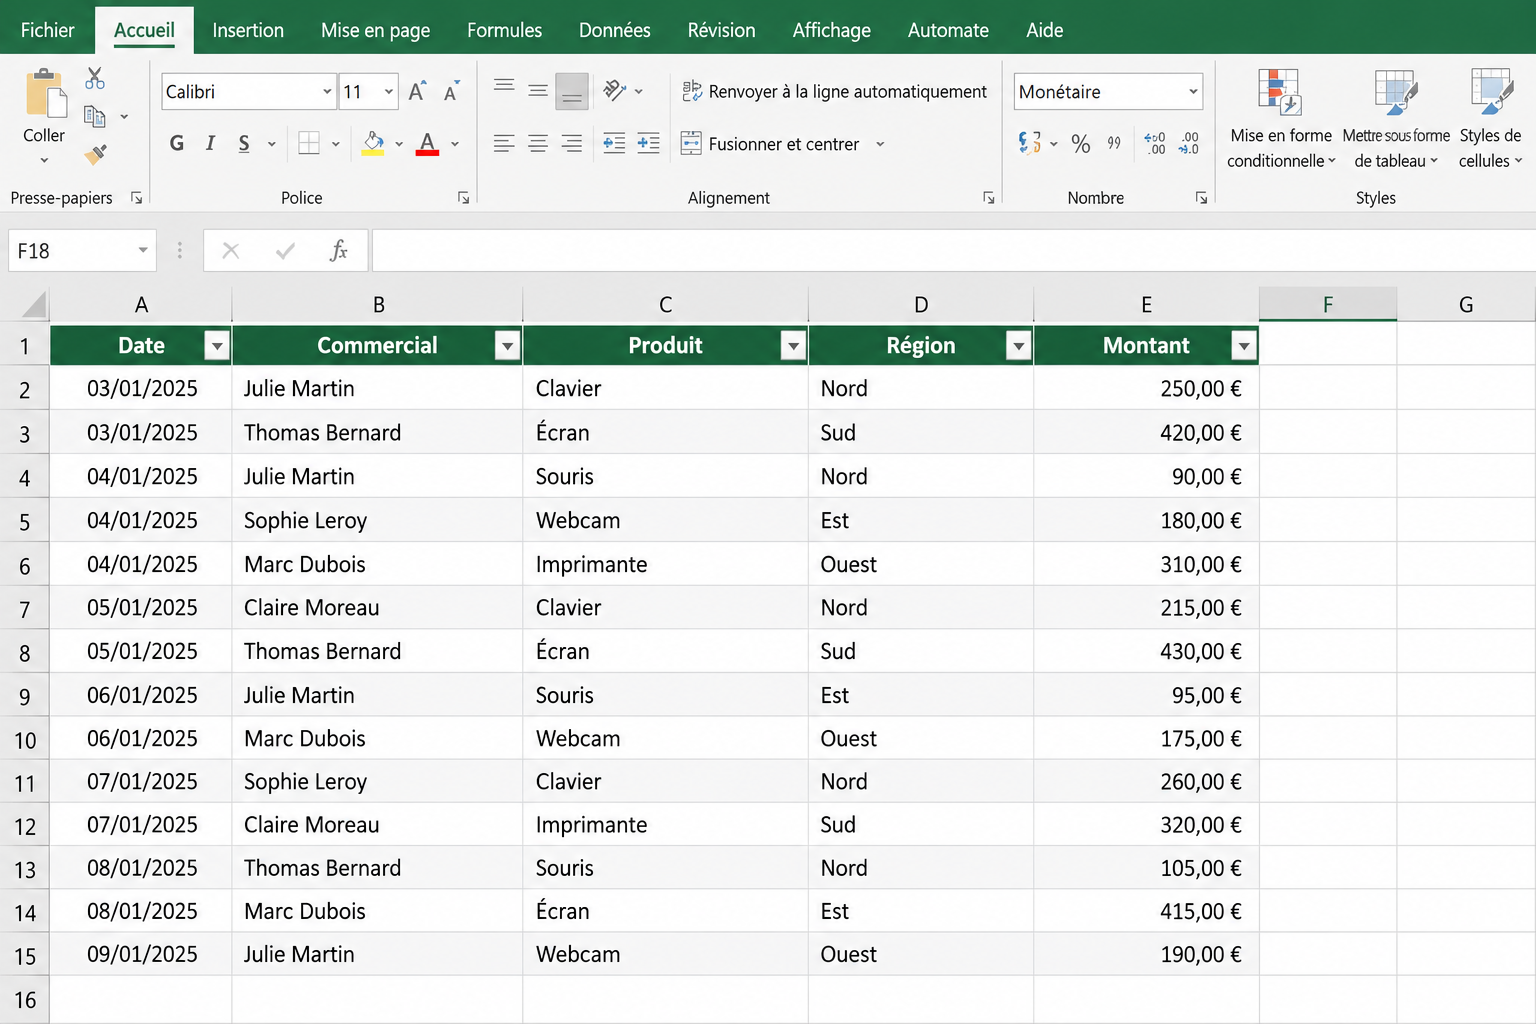Toggle Renvoyer à la ligne automatiquement

pos(834,92)
